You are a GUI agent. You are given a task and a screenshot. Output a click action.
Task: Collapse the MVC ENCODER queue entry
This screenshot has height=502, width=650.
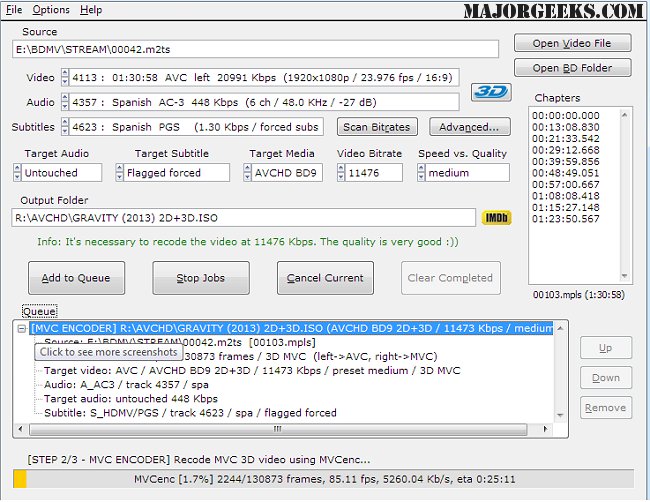22,329
